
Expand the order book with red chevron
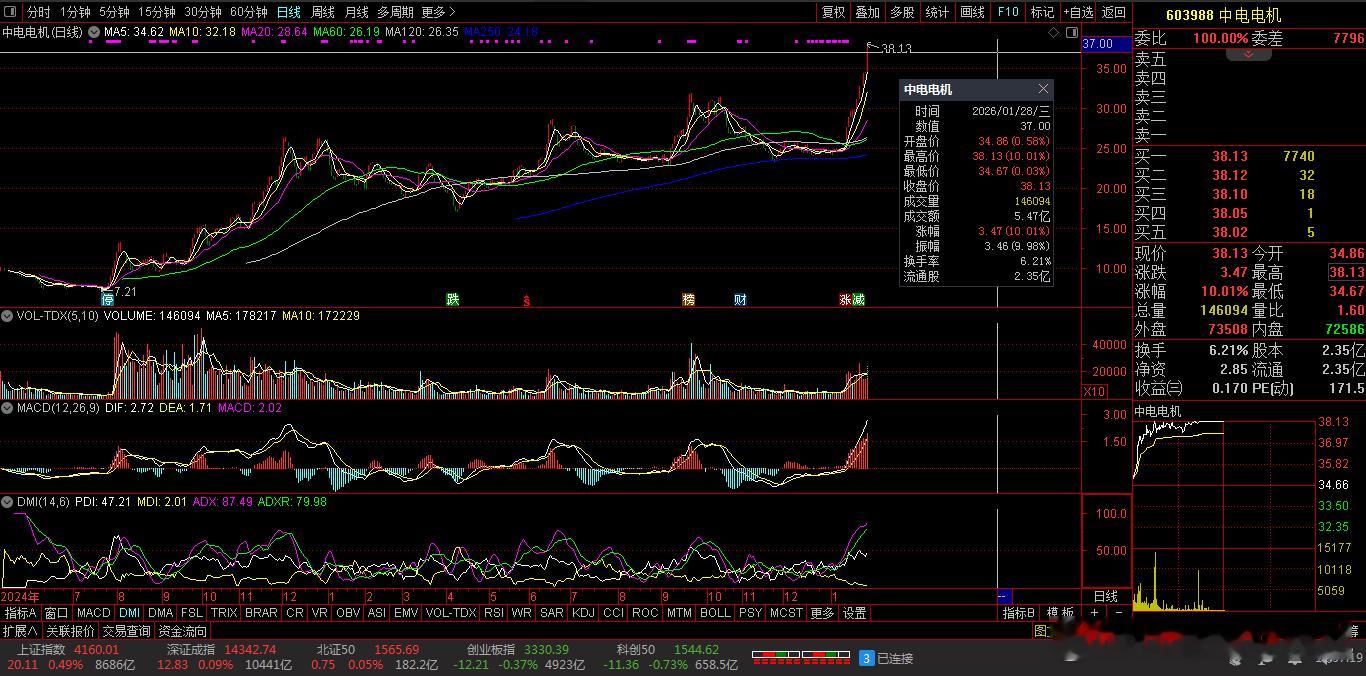pos(1249,54)
